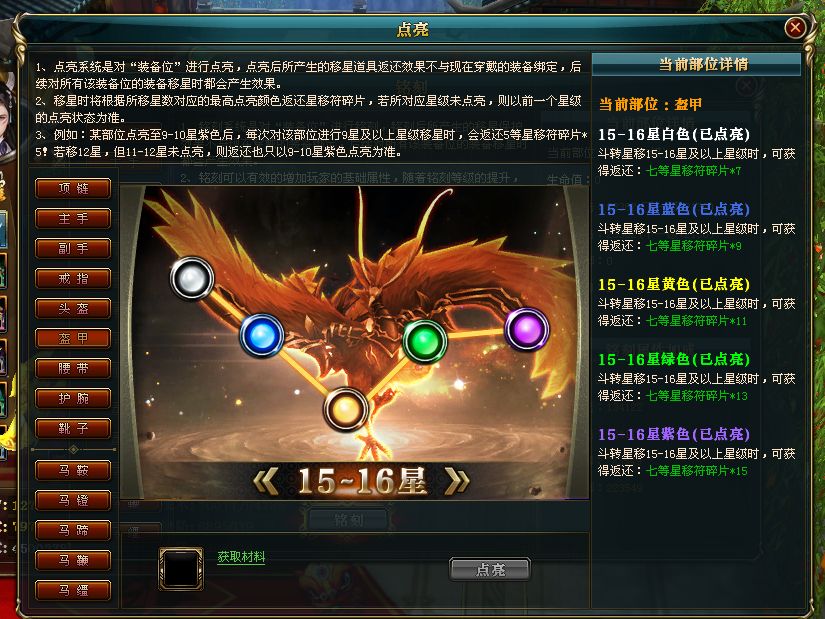The image size is (825, 619).
Task: Select the blue star orb
Action: 261,335
